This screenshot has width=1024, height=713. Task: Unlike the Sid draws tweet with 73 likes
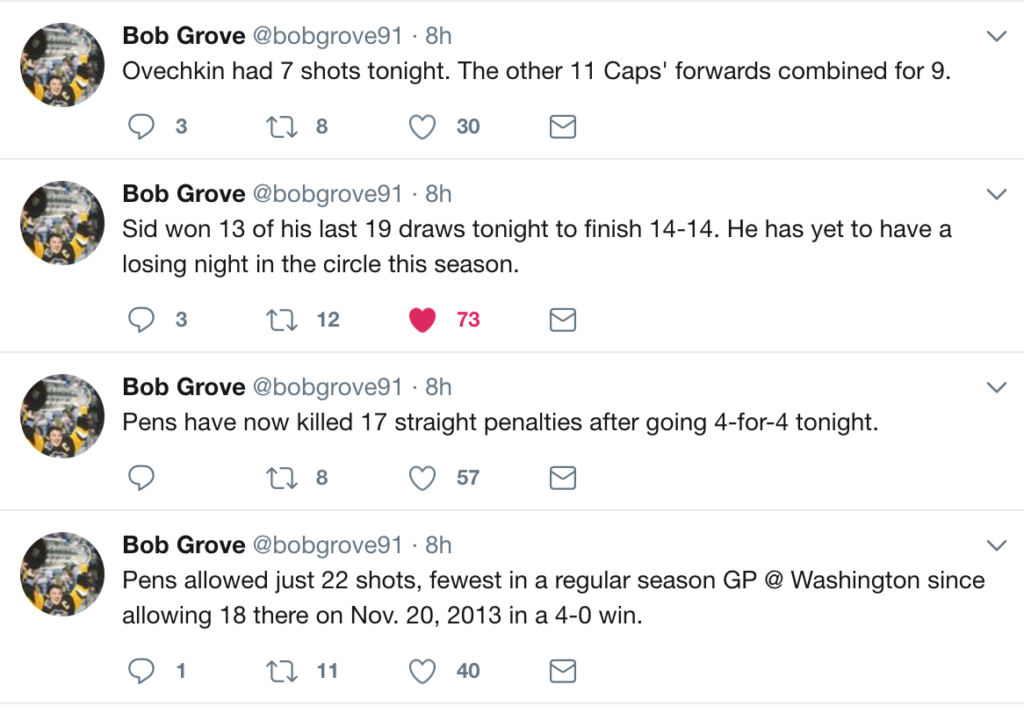point(424,320)
